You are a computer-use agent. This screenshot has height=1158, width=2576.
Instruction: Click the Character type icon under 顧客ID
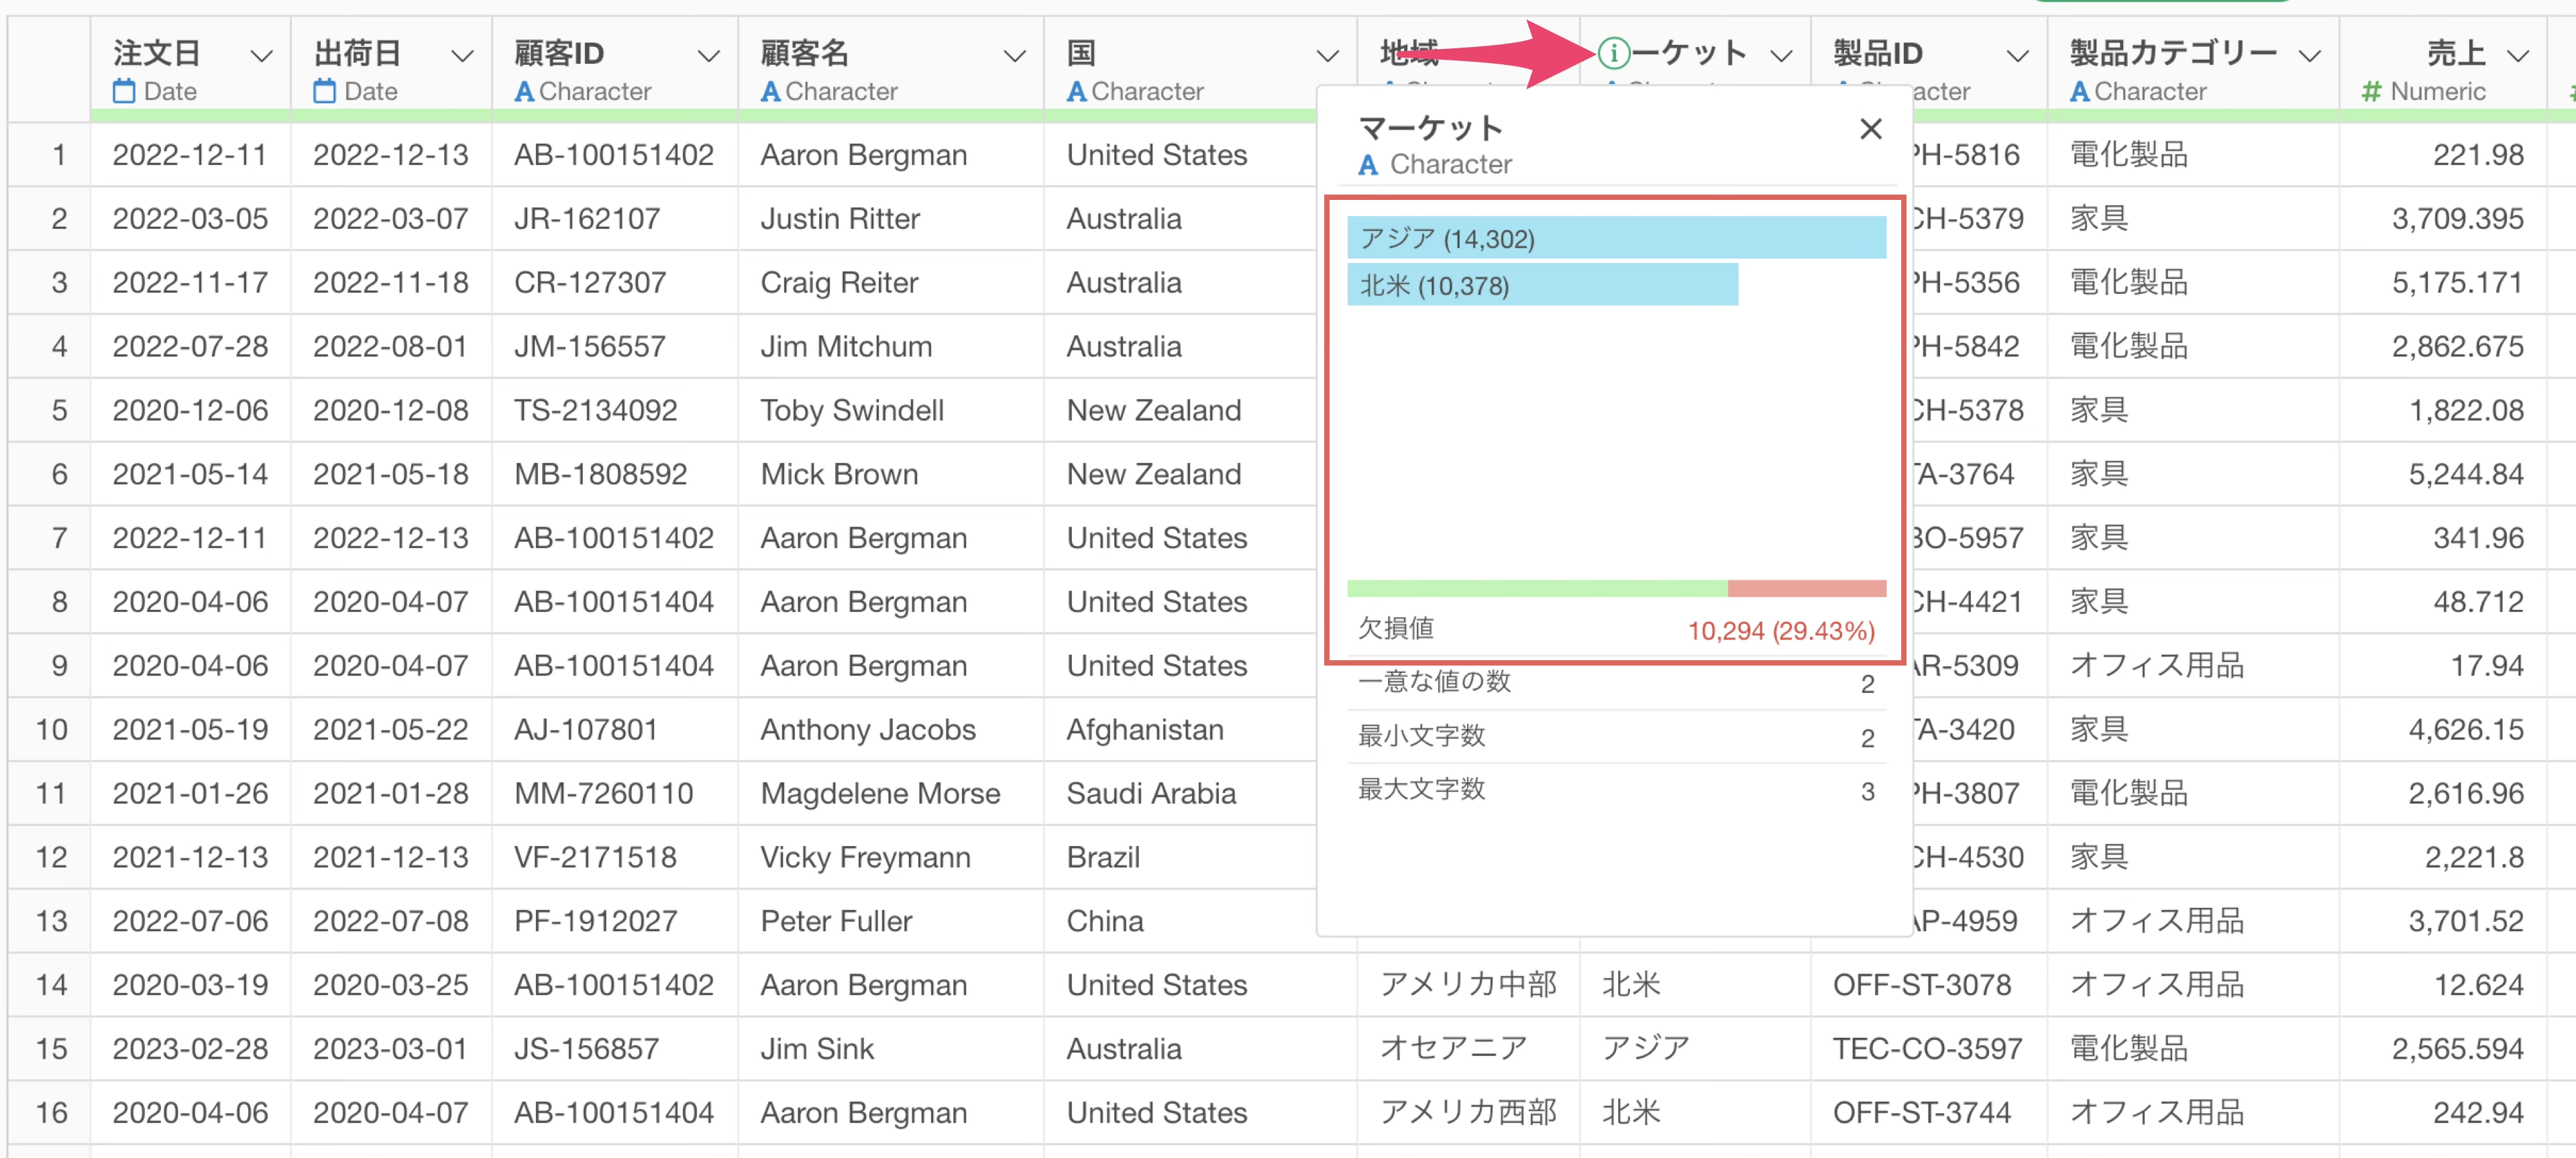click(523, 92)
